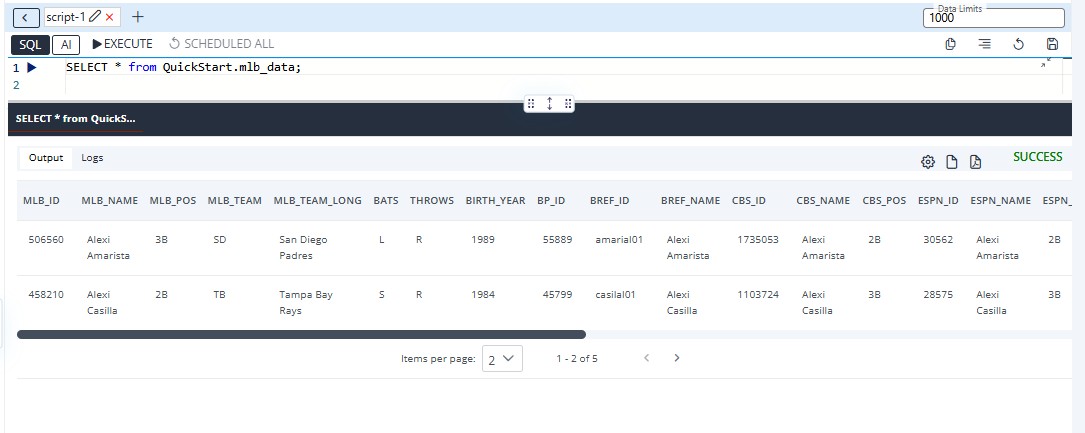1085x433 pixels.
Task: Add a new script tab
Action: click(x=138, y=17)
